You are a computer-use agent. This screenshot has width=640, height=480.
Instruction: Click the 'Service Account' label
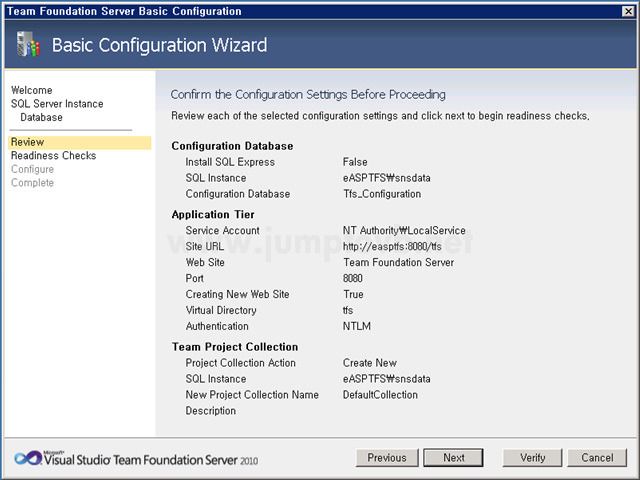(222, 231)
